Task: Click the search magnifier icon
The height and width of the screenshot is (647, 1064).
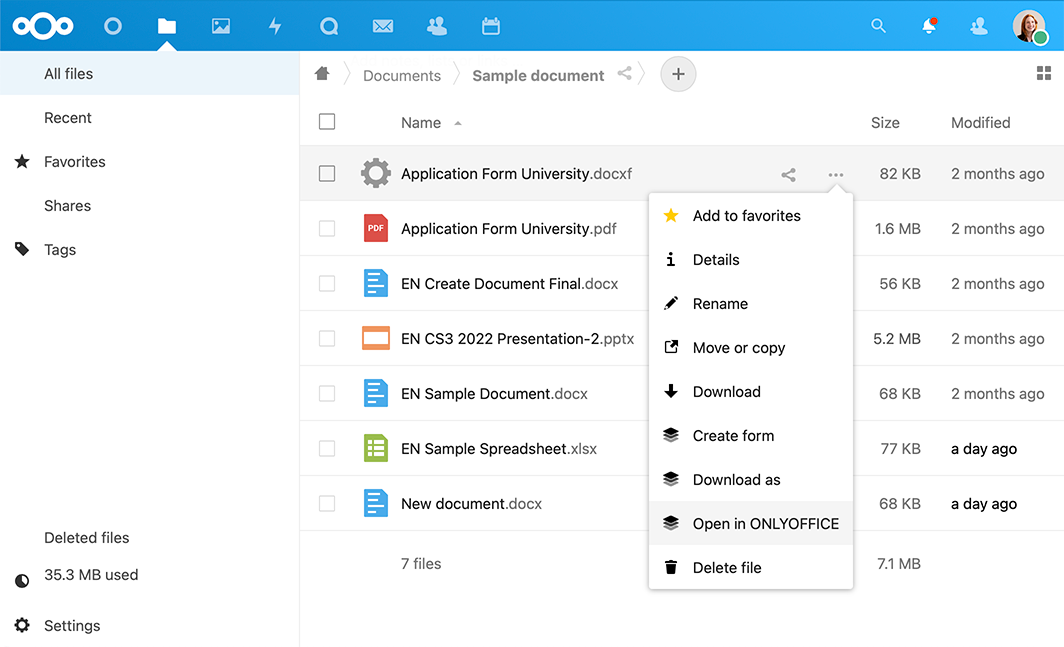Action: [878, 26]
